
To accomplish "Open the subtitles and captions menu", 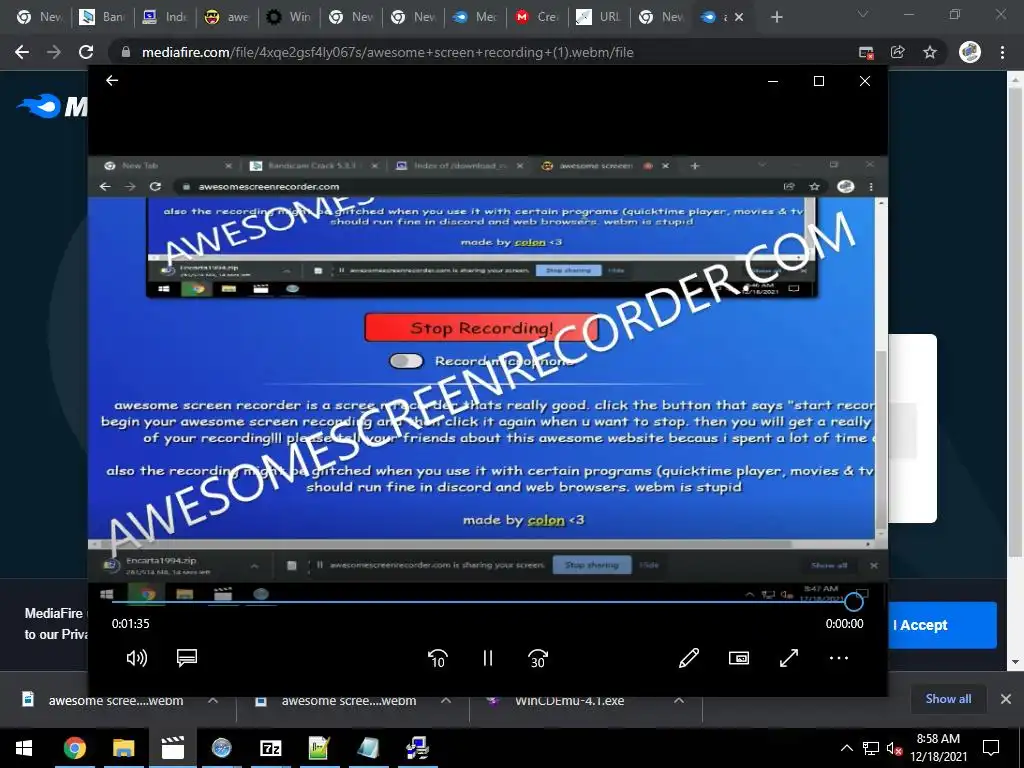I will 187,658.
